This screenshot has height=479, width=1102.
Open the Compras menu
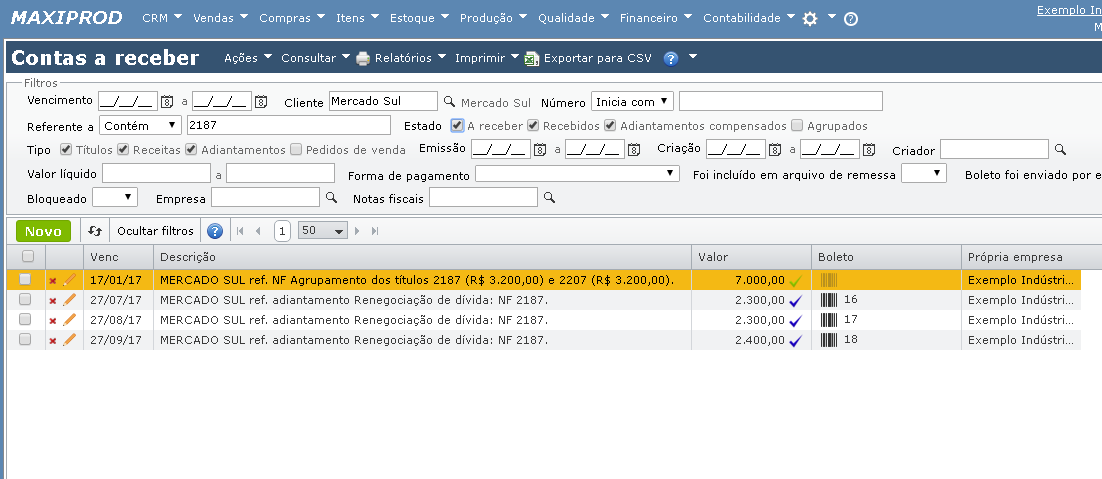point(292,18)
